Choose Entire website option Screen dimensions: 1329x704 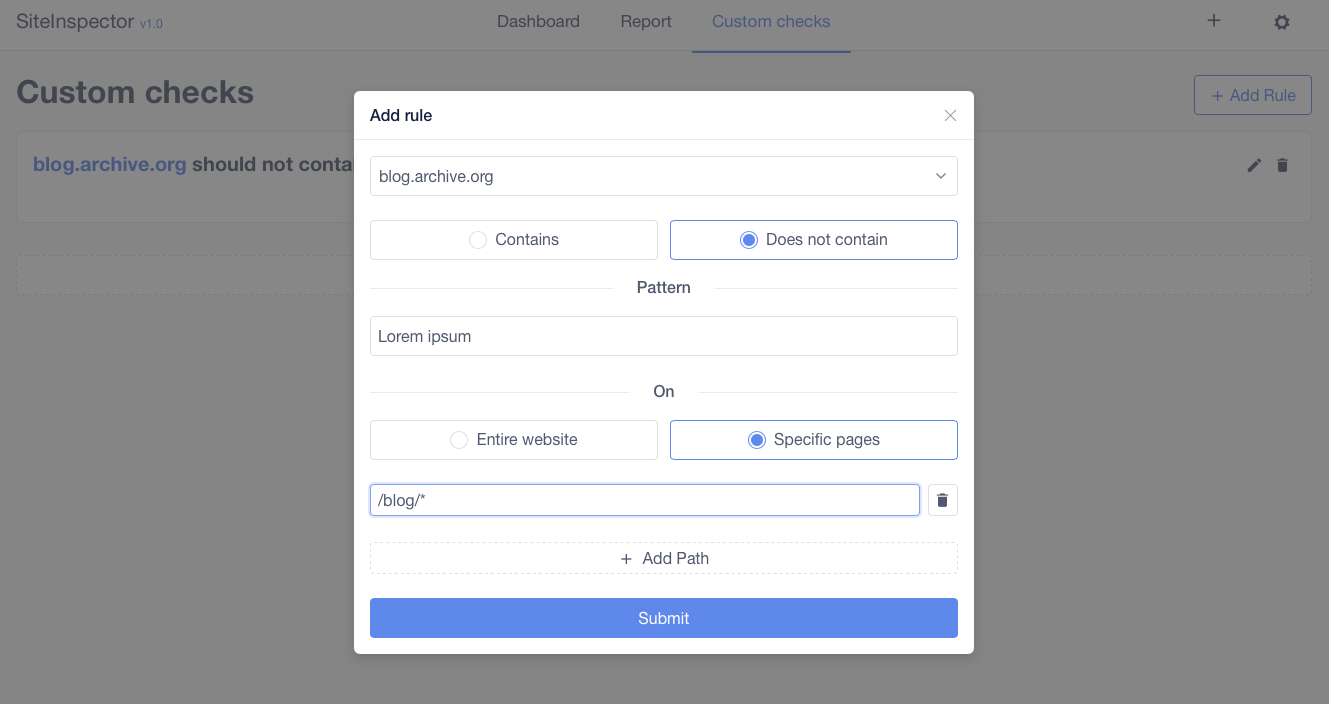(x=513, y=439)
